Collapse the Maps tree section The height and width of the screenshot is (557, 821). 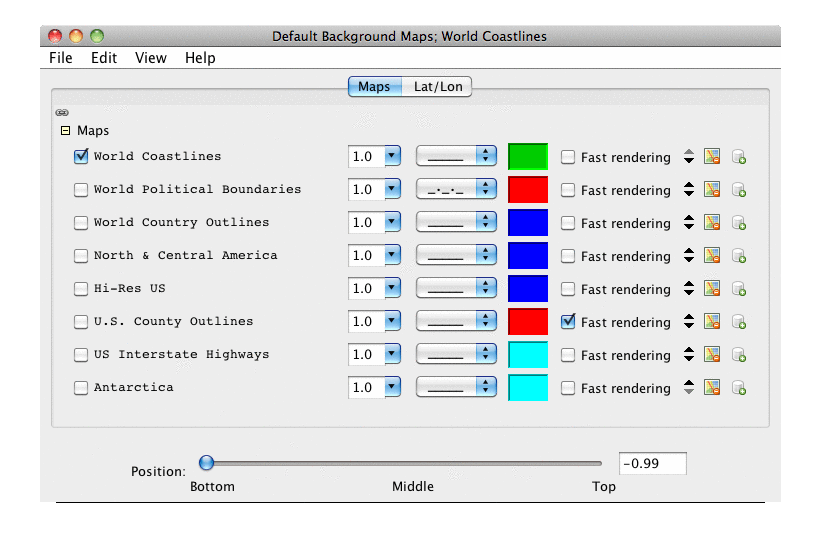click(65, 131)
